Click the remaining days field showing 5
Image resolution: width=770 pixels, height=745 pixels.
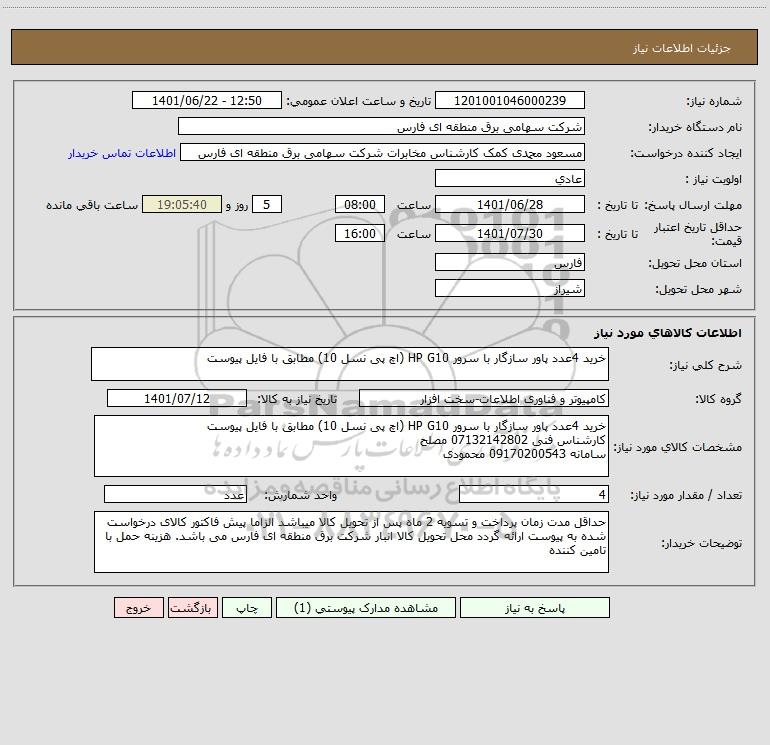point(267,204)
